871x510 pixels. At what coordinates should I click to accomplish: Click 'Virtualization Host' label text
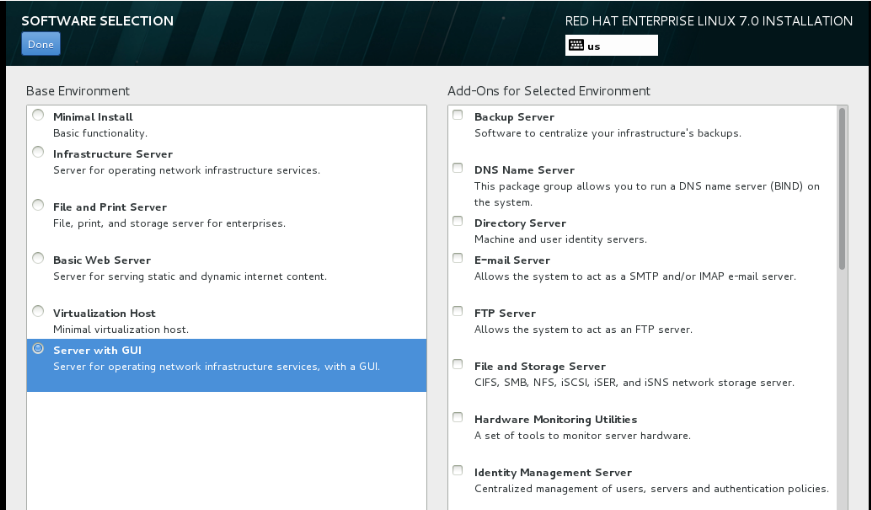(104, 313)
